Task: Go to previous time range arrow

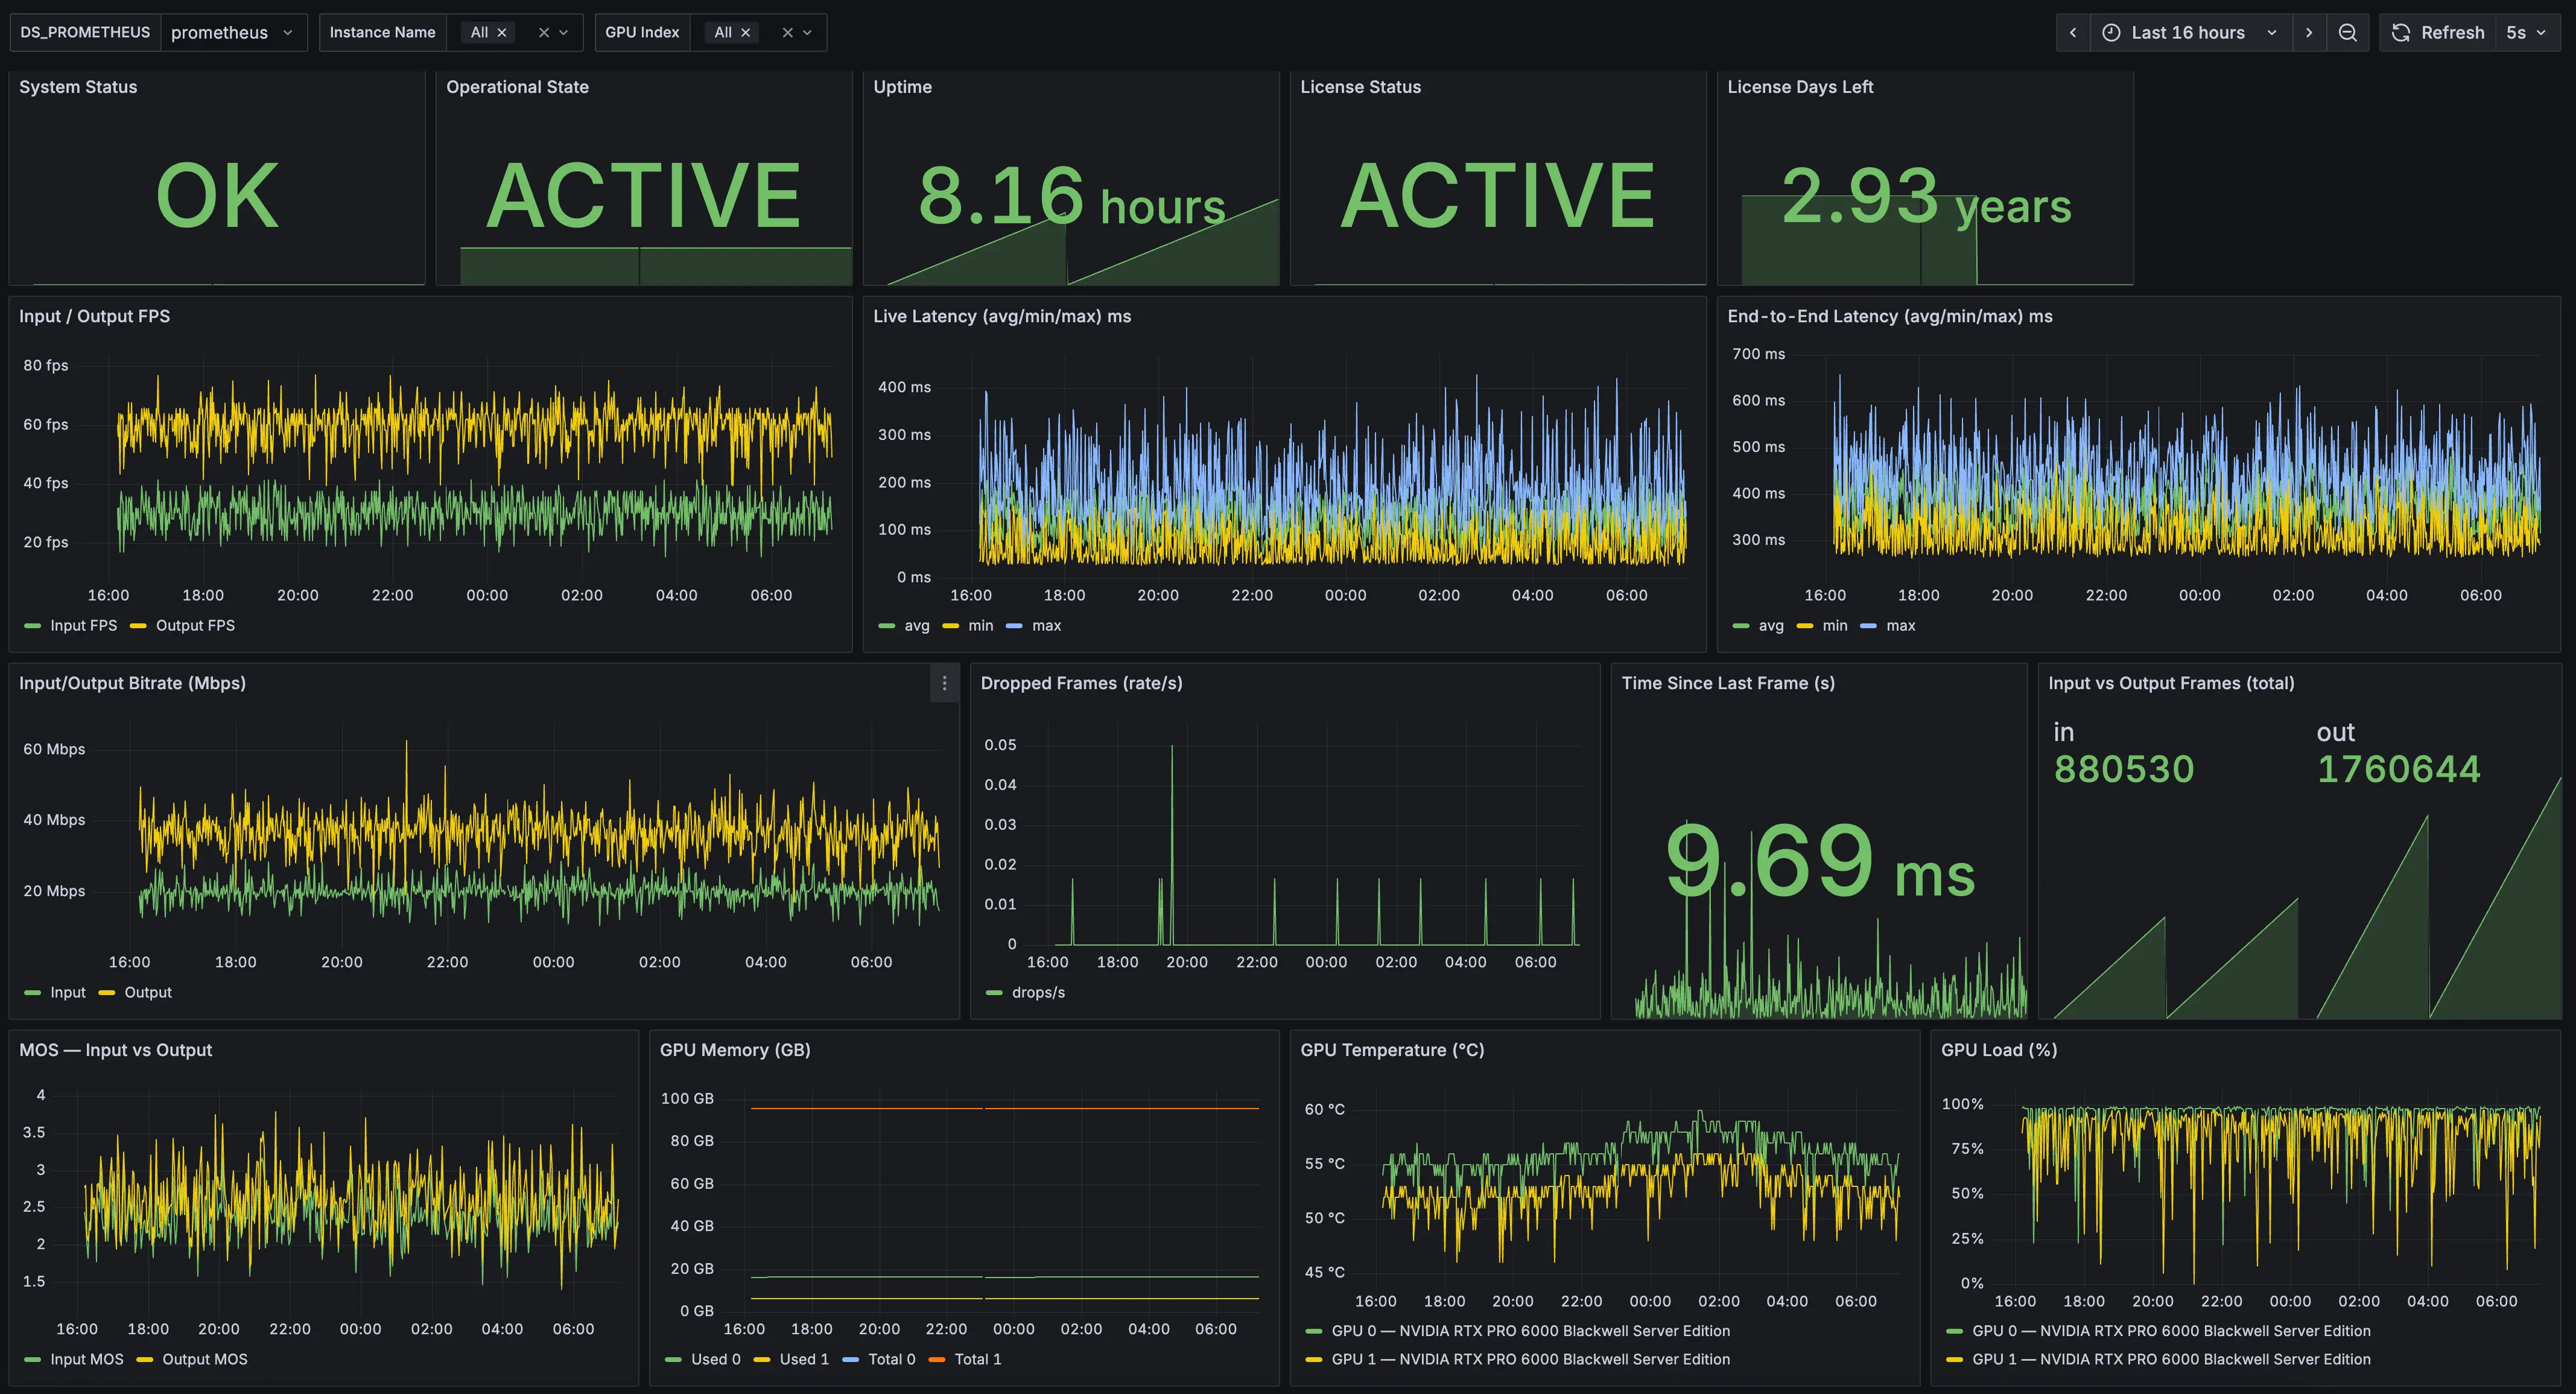Action: coord(2073,33)
